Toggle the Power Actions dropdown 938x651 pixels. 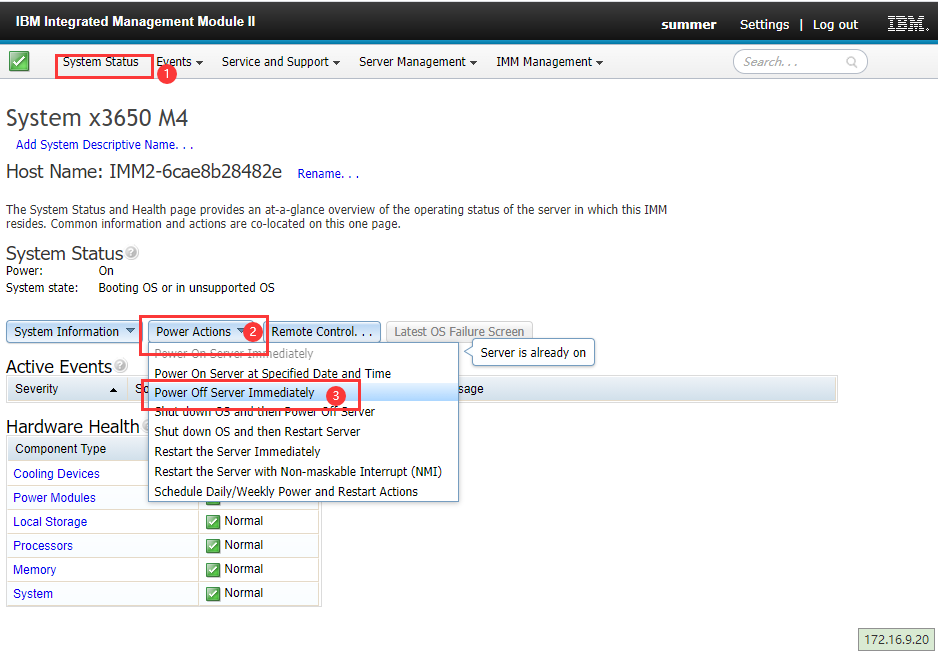[204, 331]
